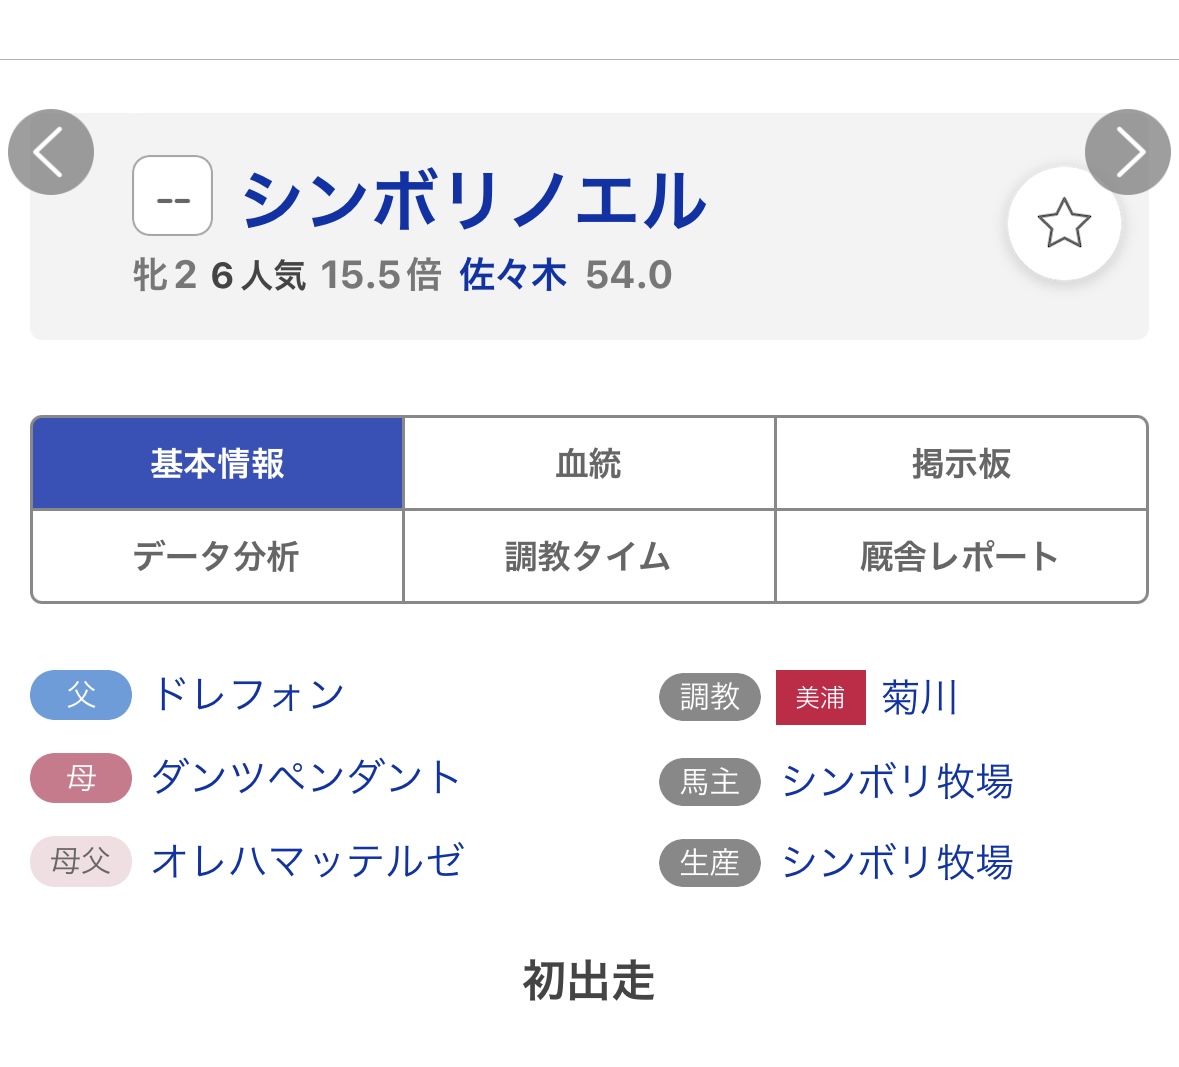Click the red 美浦 stable badge
The width and height of the screenshot is (1179, 1067).
820,698
